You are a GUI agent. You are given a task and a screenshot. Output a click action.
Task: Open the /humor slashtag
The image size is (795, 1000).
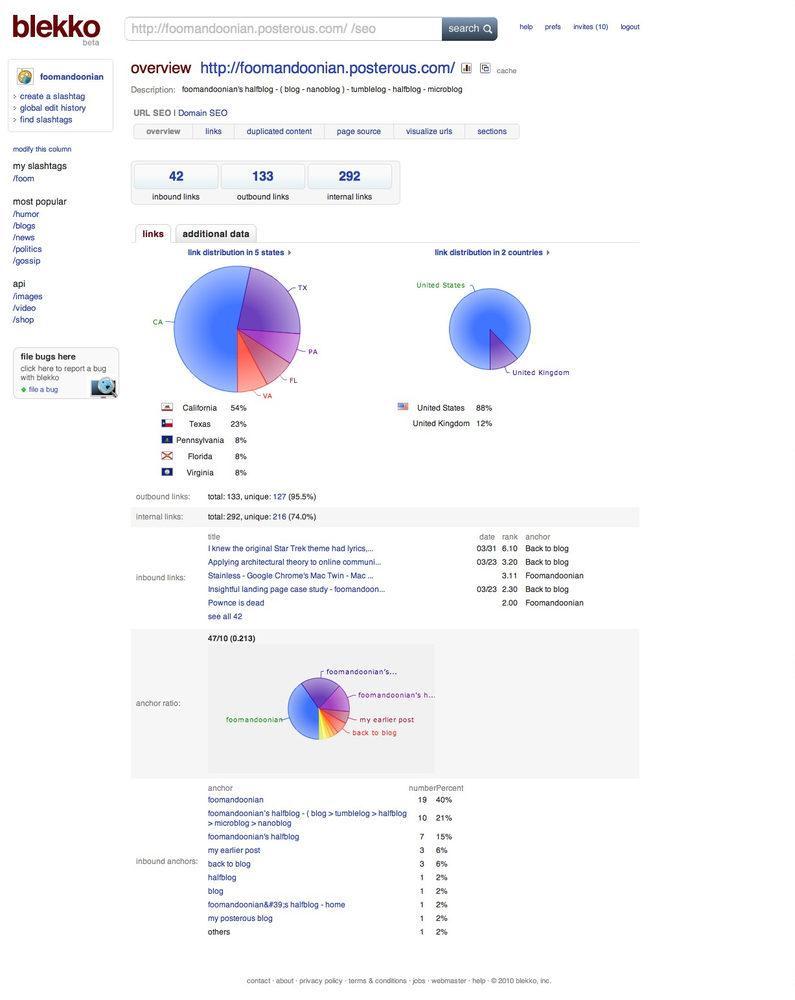[26, 214]
